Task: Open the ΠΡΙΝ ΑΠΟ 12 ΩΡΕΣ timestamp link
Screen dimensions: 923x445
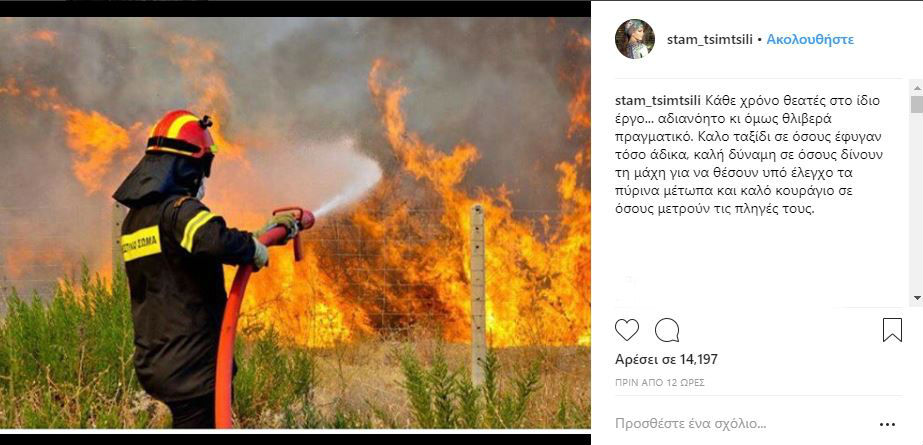Action: tap(660, 383)
